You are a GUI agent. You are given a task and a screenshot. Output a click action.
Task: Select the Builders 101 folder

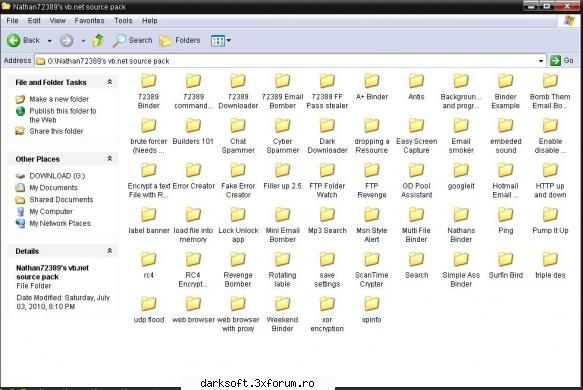[x=193, y=132]
